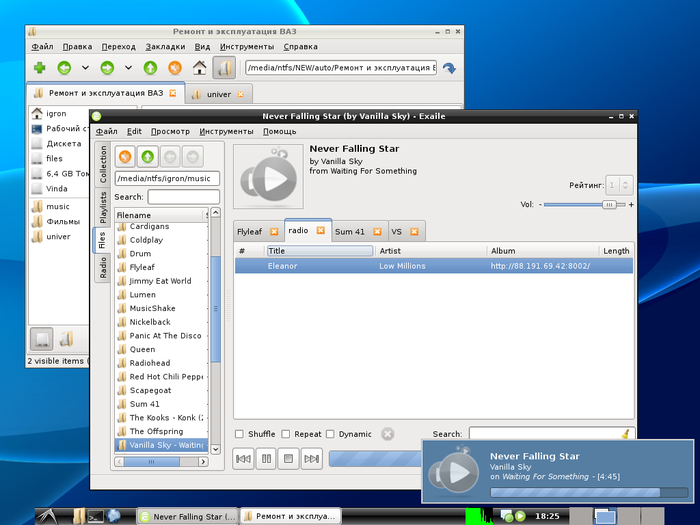Image resolution: width=700 pixels, height=525 pixels.
Task: Enable the Repeat checkbox
Action: [286, 434]
